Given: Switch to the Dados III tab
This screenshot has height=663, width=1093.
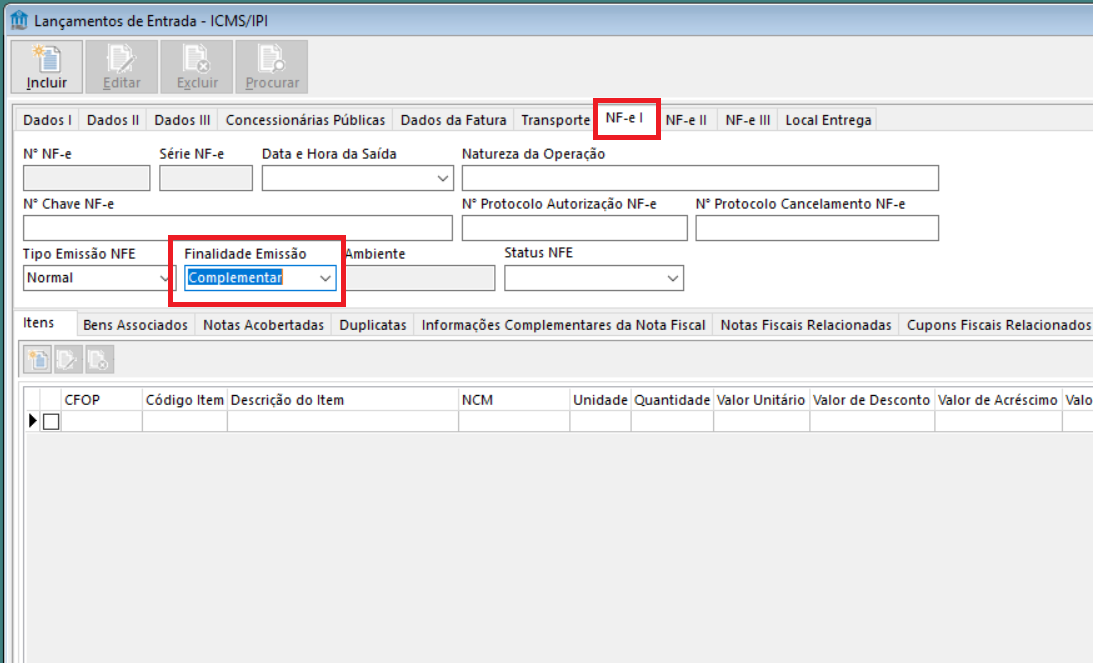Looking at the screenshot, I should coord(182,120).
